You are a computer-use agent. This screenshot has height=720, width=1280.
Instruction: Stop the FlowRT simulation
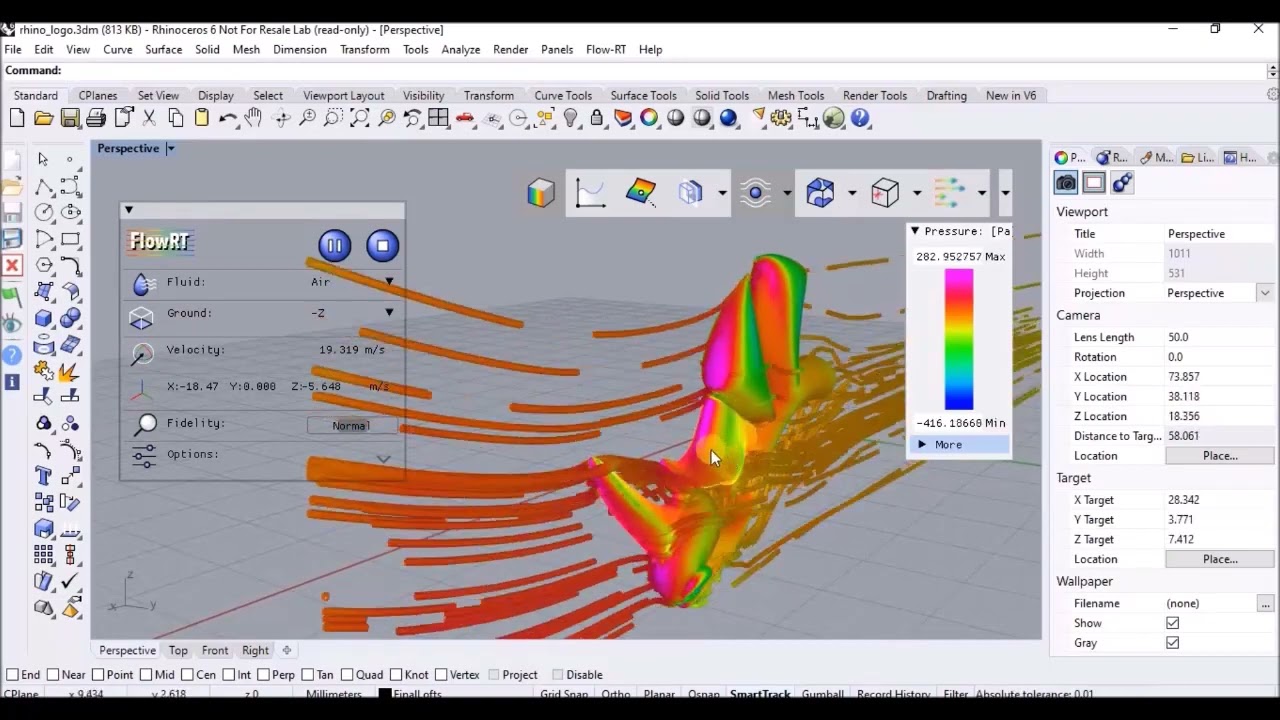point(382,246)
